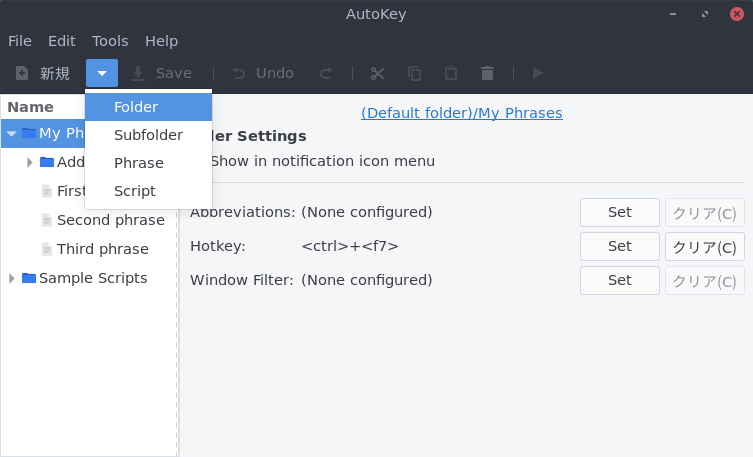753x457 pixels.
Task: Click the Save toolbar button
Action: 162,73
